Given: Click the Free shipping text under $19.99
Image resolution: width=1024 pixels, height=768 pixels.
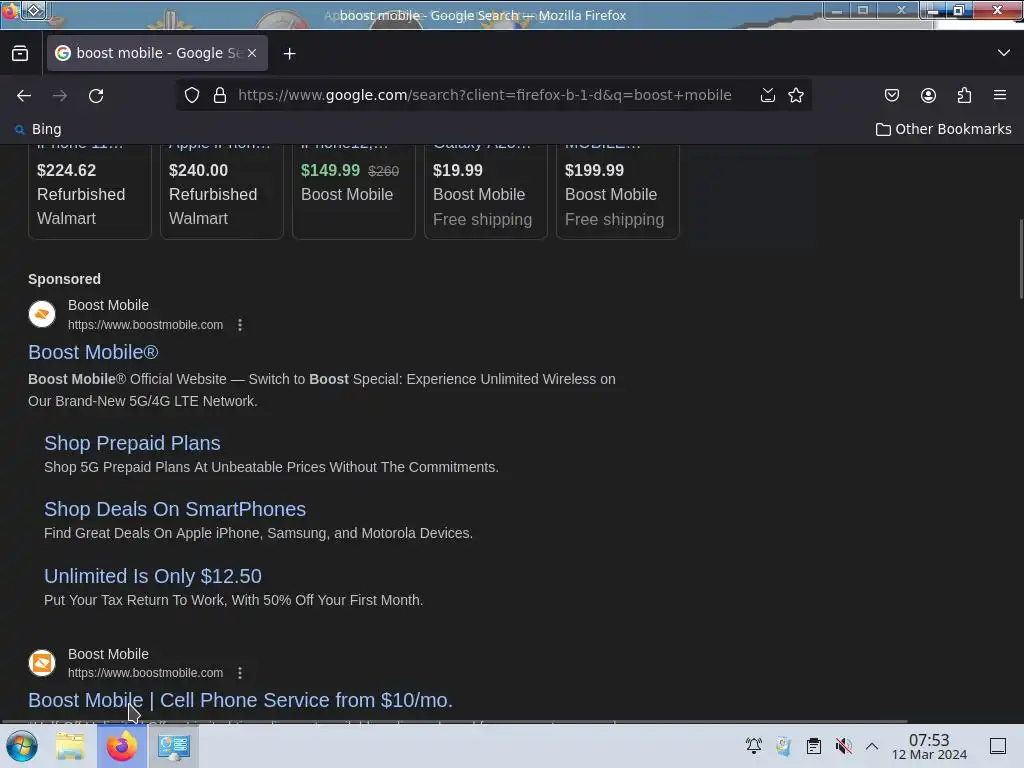Looking at the screenshot, I should point(483,219).
